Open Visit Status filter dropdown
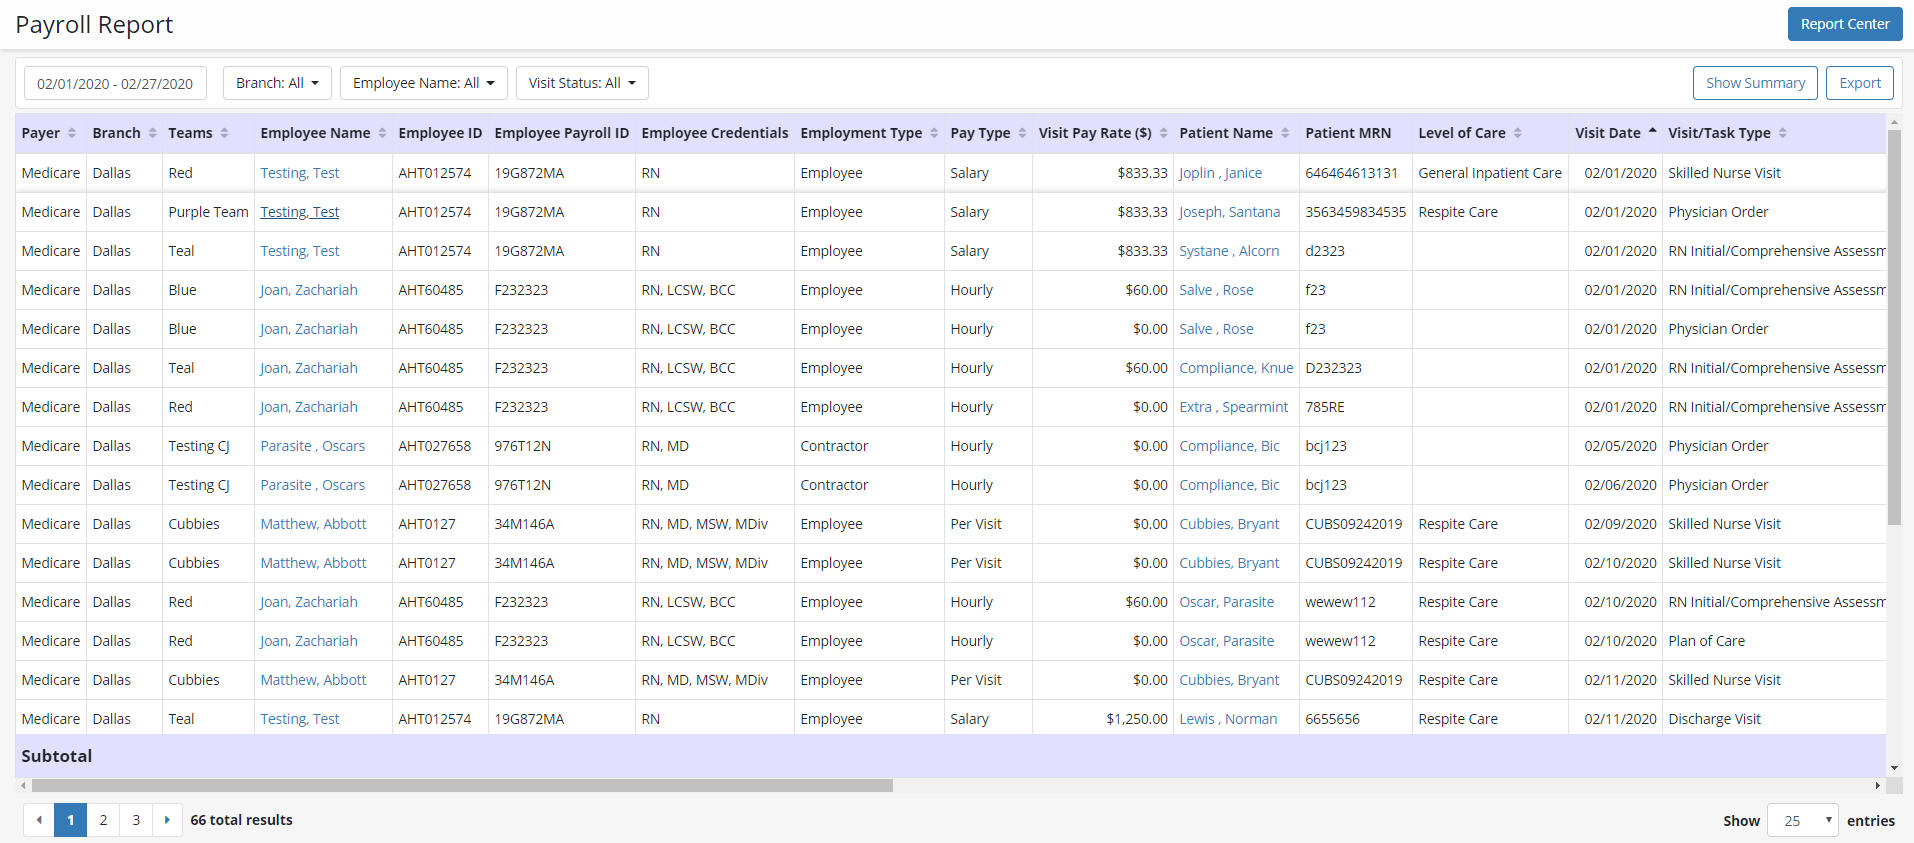Image resolution: width=1914 pixels, height=843 pixels. click(582, 83)
